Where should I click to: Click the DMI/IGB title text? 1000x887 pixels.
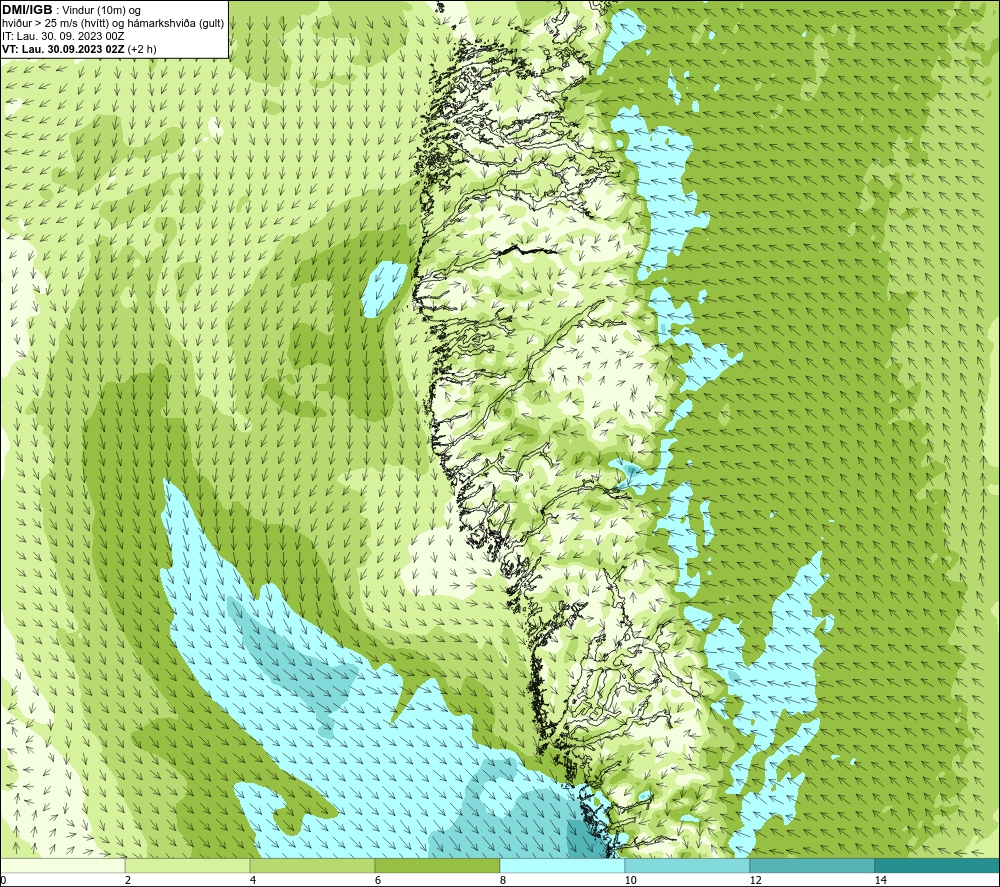click(x=27, y=10)
